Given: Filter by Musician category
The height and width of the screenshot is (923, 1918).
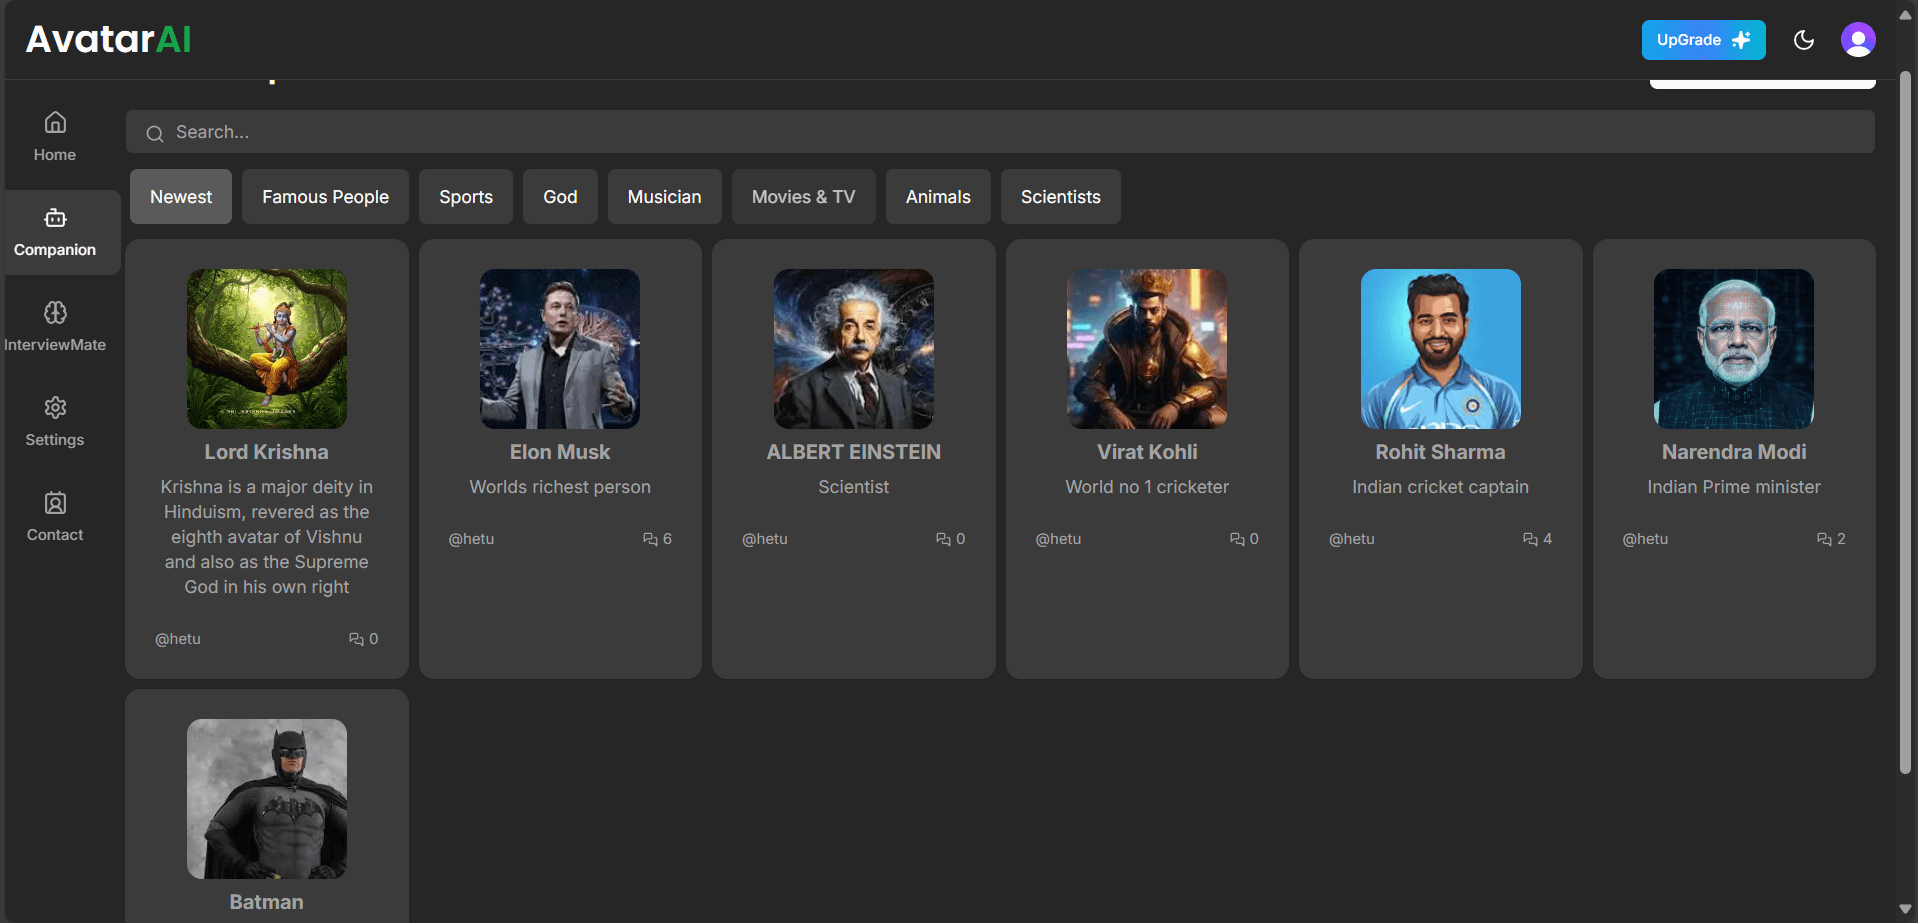Looking at the screenshot, I should [x=665, y=197].
